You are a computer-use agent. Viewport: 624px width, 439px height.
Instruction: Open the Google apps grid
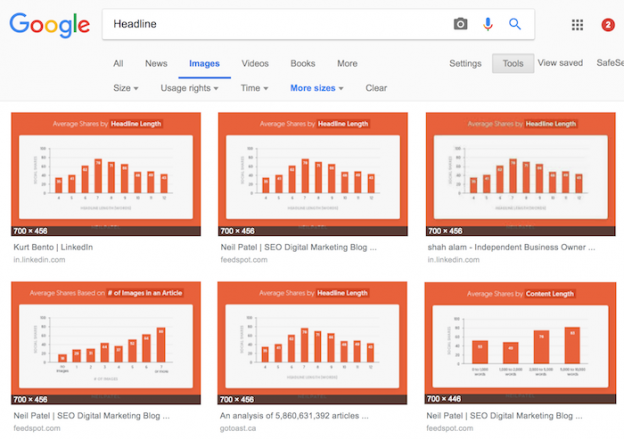pyautogui.click(x=577, y=25)
